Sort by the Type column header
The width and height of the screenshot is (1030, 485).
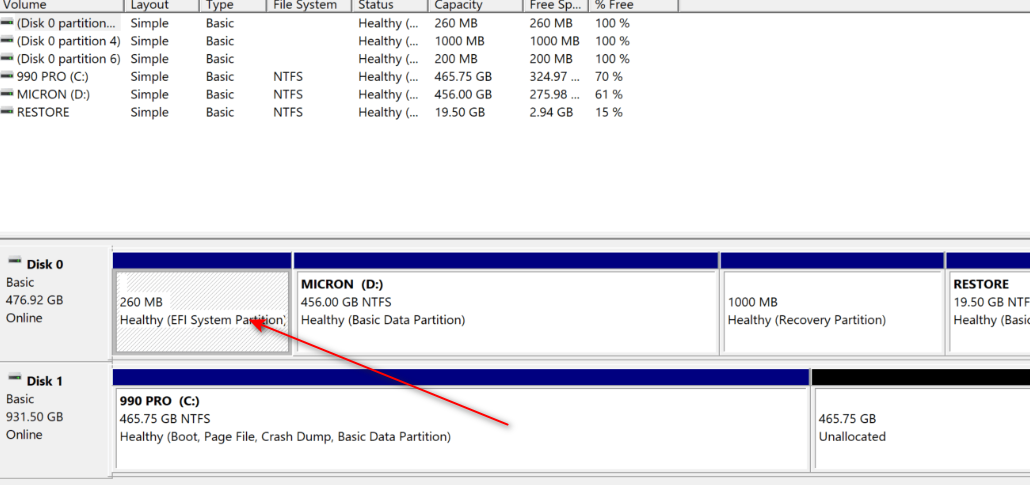coord(233,5)
